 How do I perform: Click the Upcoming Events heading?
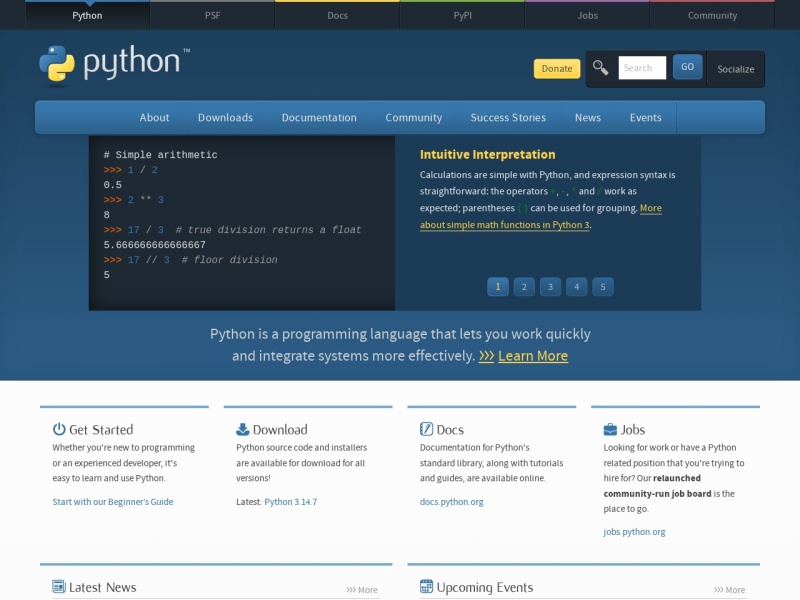pyautogui.click(x=485, y=587)
